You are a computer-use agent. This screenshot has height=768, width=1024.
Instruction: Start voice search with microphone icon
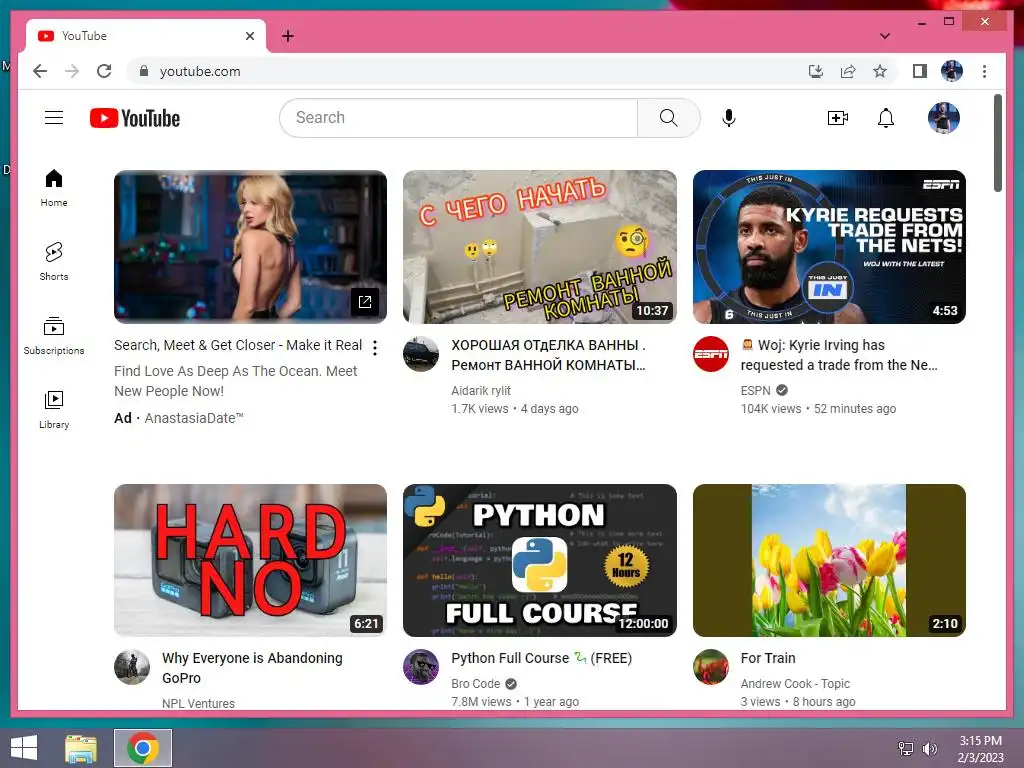(x=729, y=118)
